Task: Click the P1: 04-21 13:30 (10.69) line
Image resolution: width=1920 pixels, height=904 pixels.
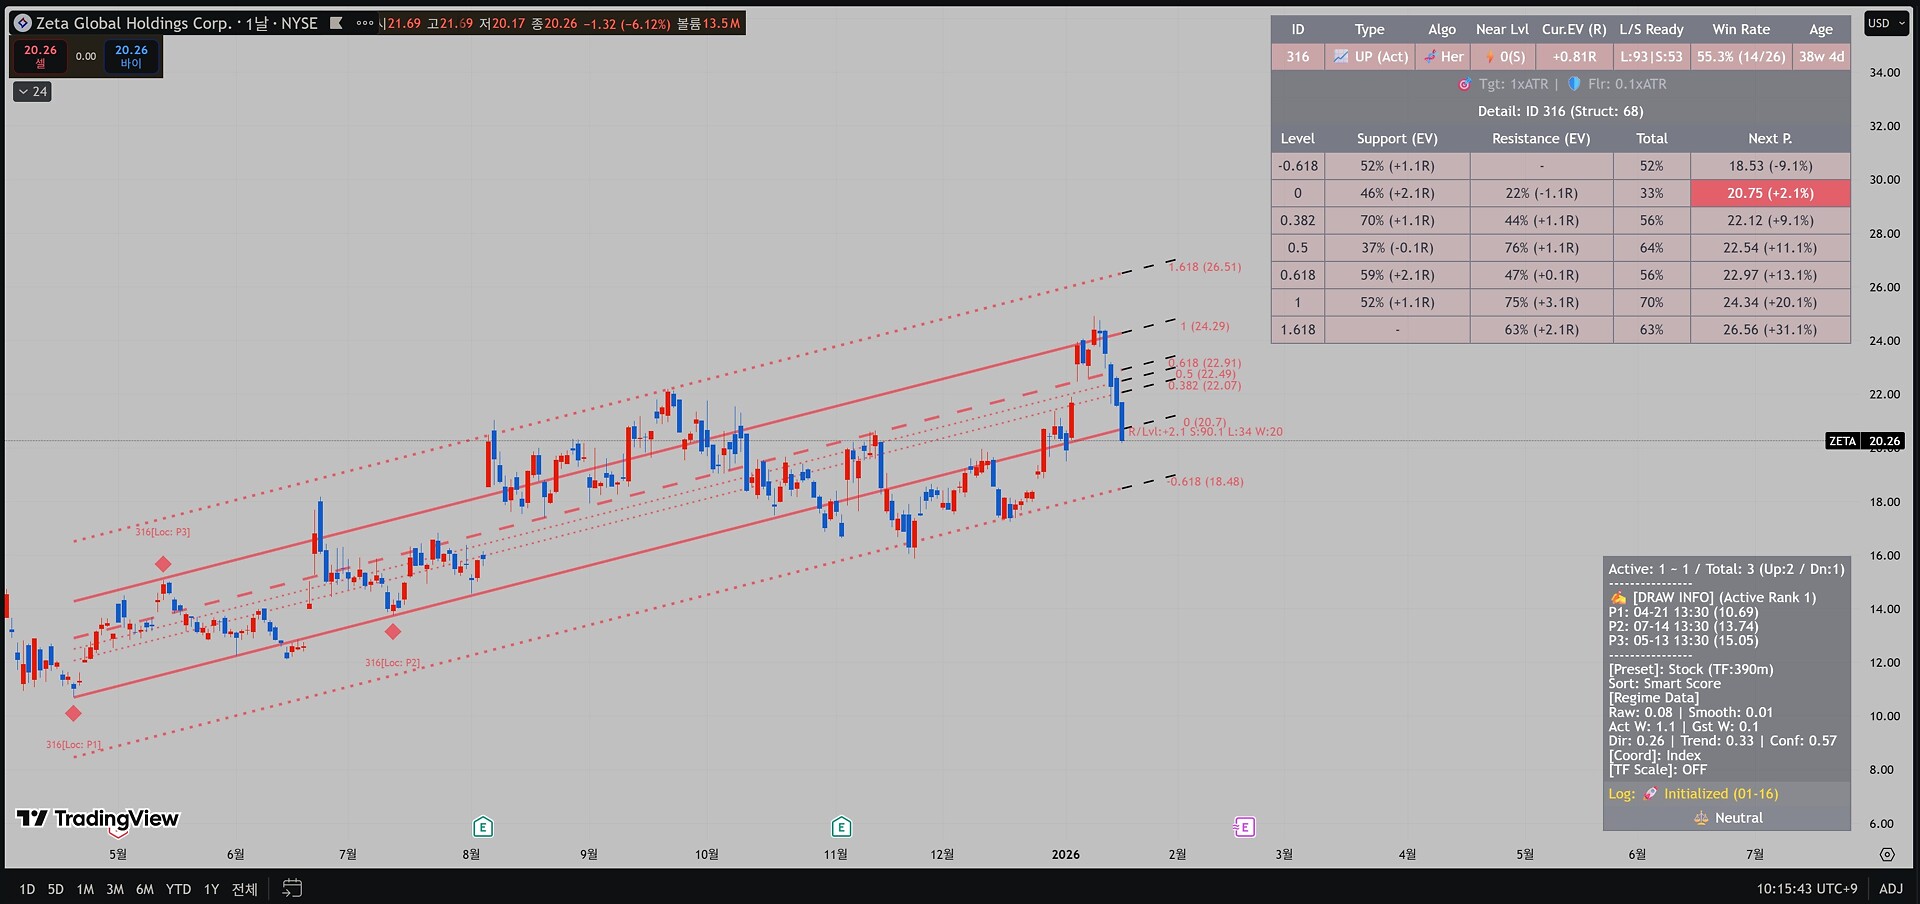Action: click(x=1683, y=612)
